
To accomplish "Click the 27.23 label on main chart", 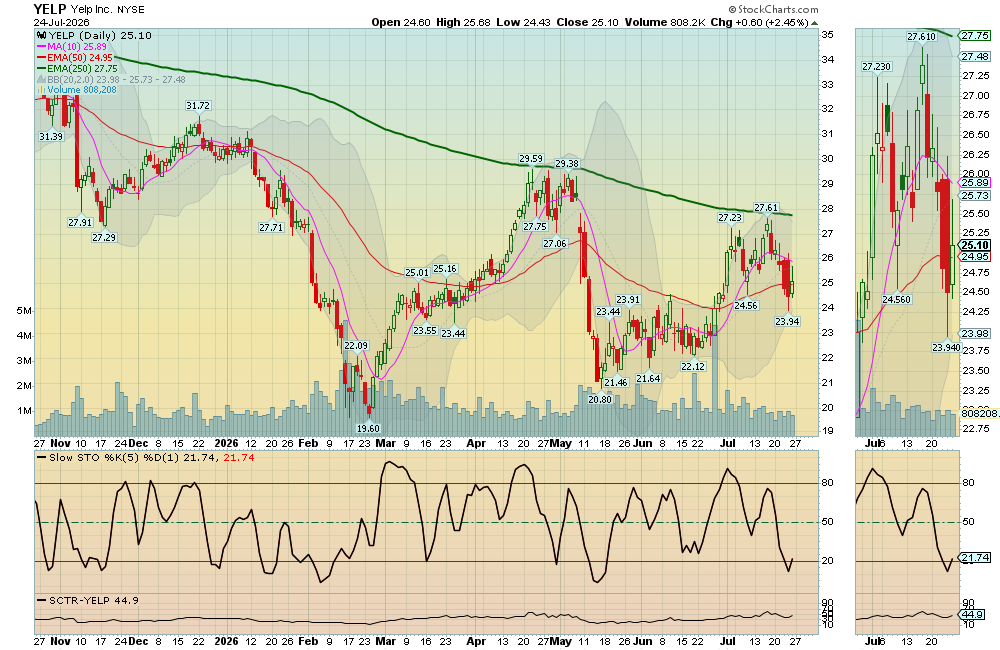I will pyautogui.click(x=730, y=218).
